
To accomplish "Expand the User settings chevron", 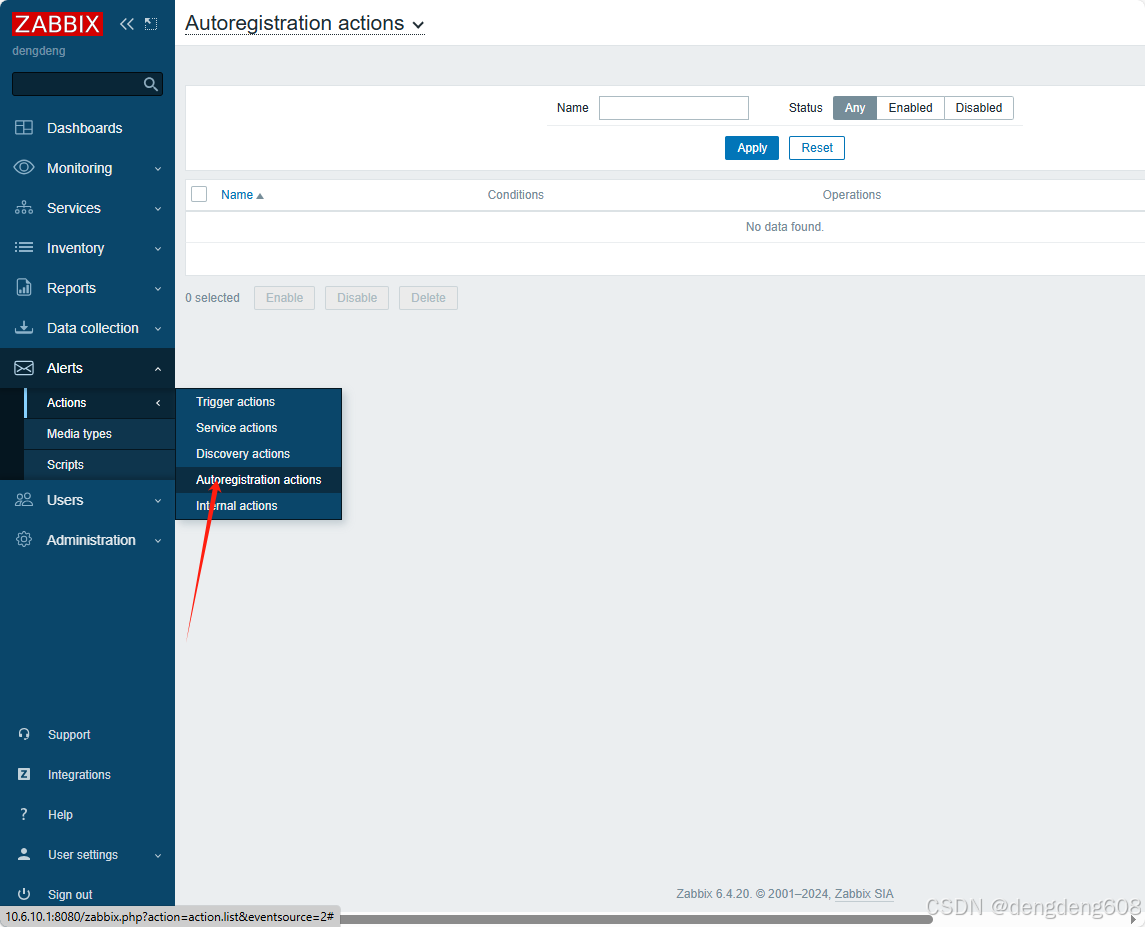I will tap(158, 855).
